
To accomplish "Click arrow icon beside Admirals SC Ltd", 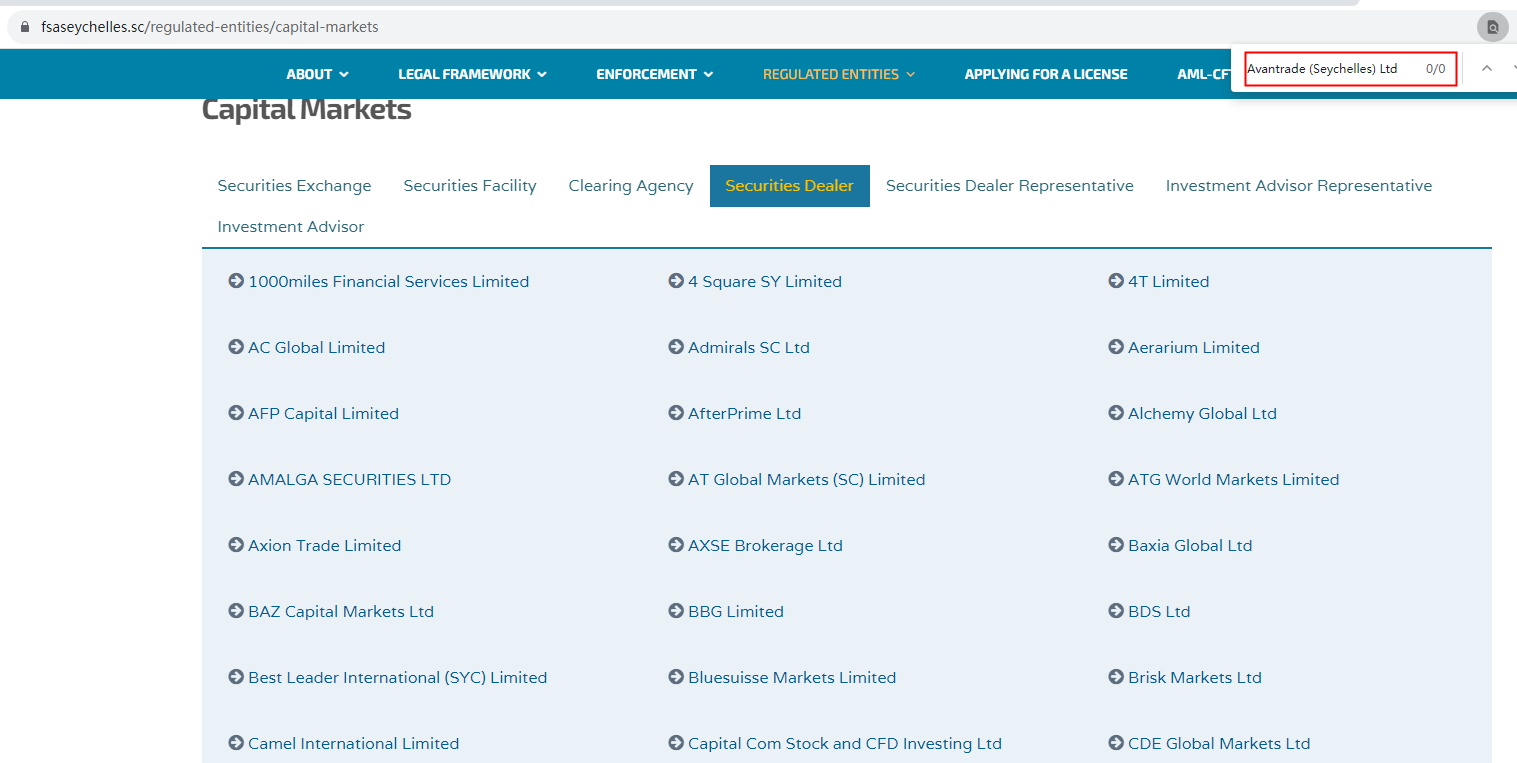I will point(676,347).
